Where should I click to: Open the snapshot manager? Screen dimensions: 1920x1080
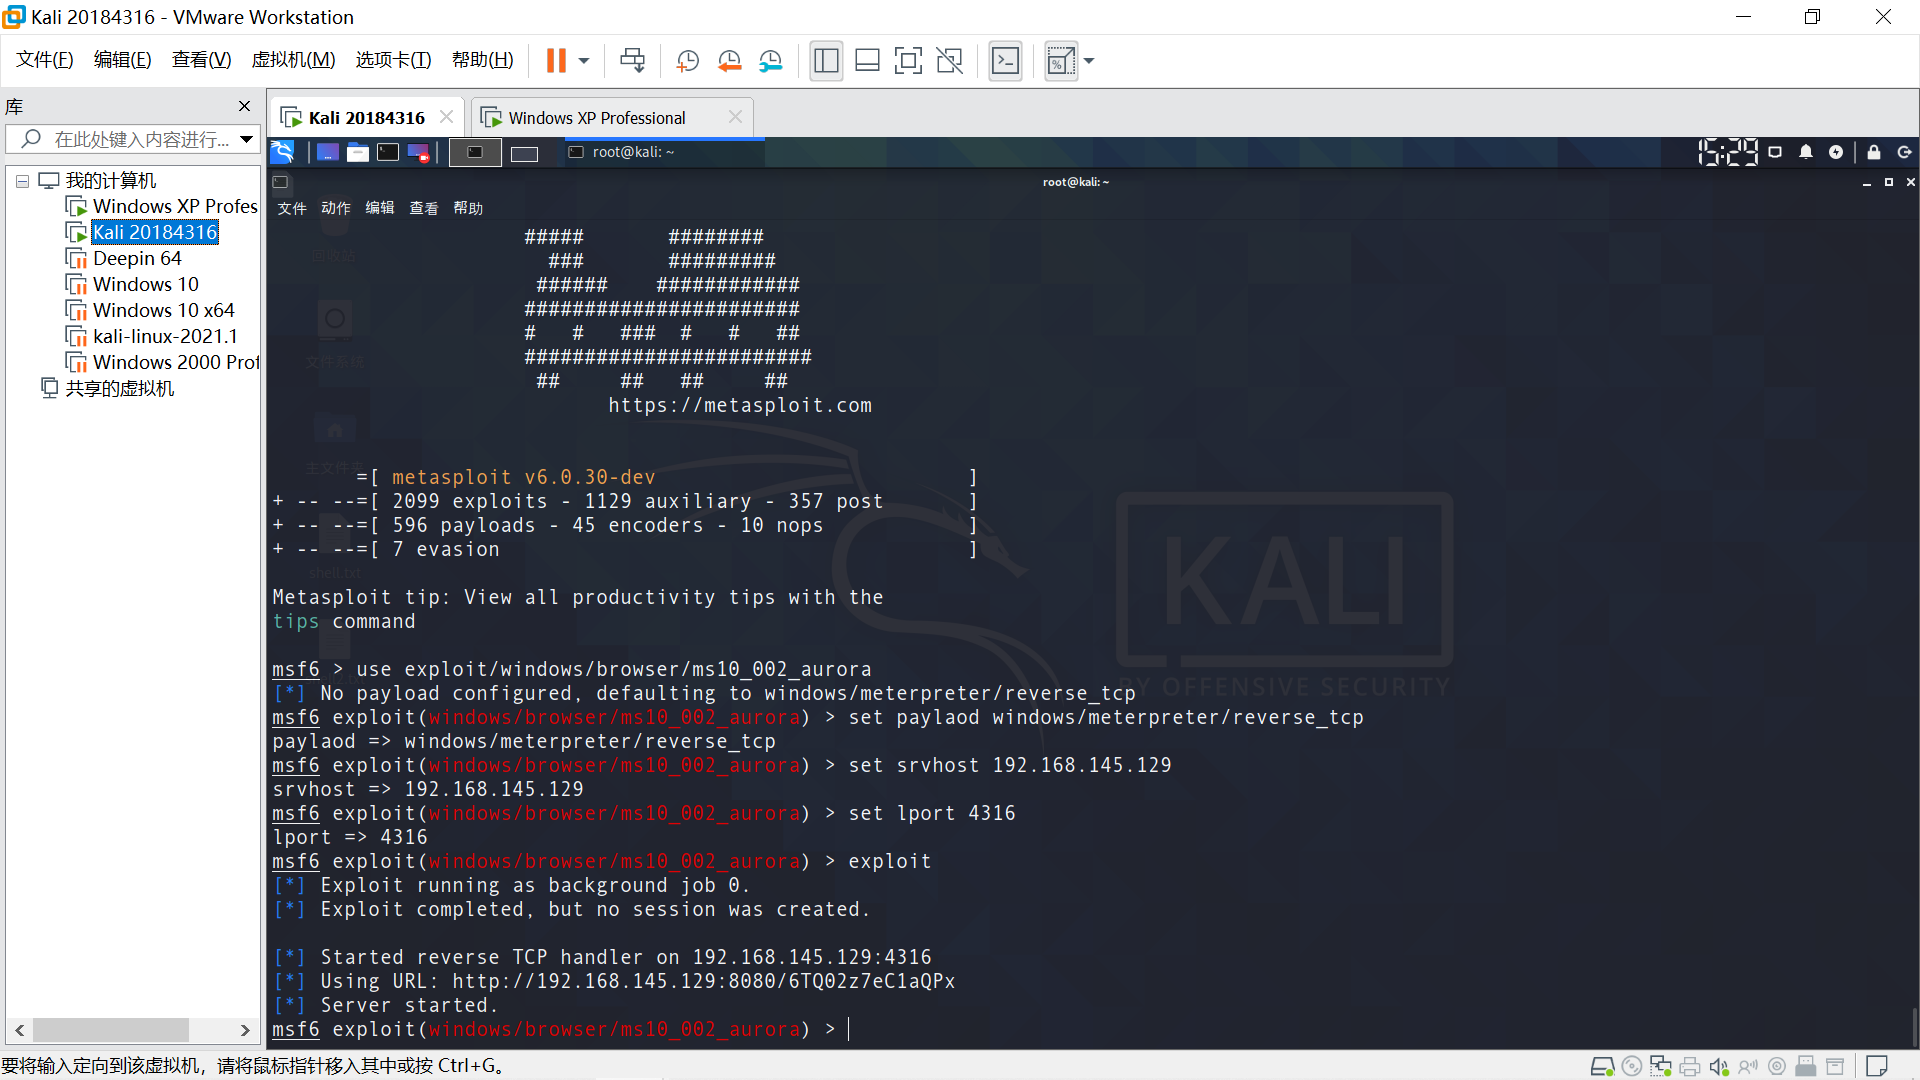pyautogui.click(x=770, y=61)
